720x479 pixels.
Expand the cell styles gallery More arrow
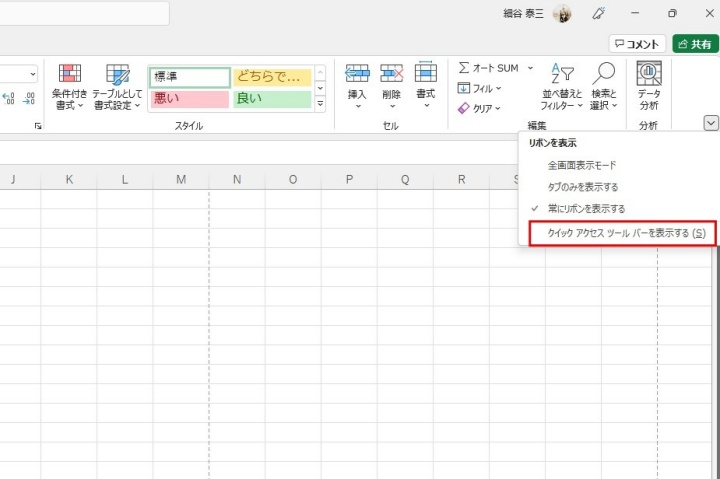pos(320,104)
